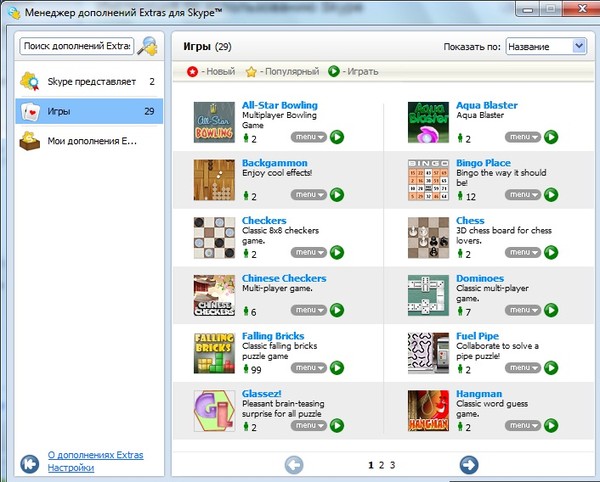Open the Bingo Place title link

(x=483, y=163)
